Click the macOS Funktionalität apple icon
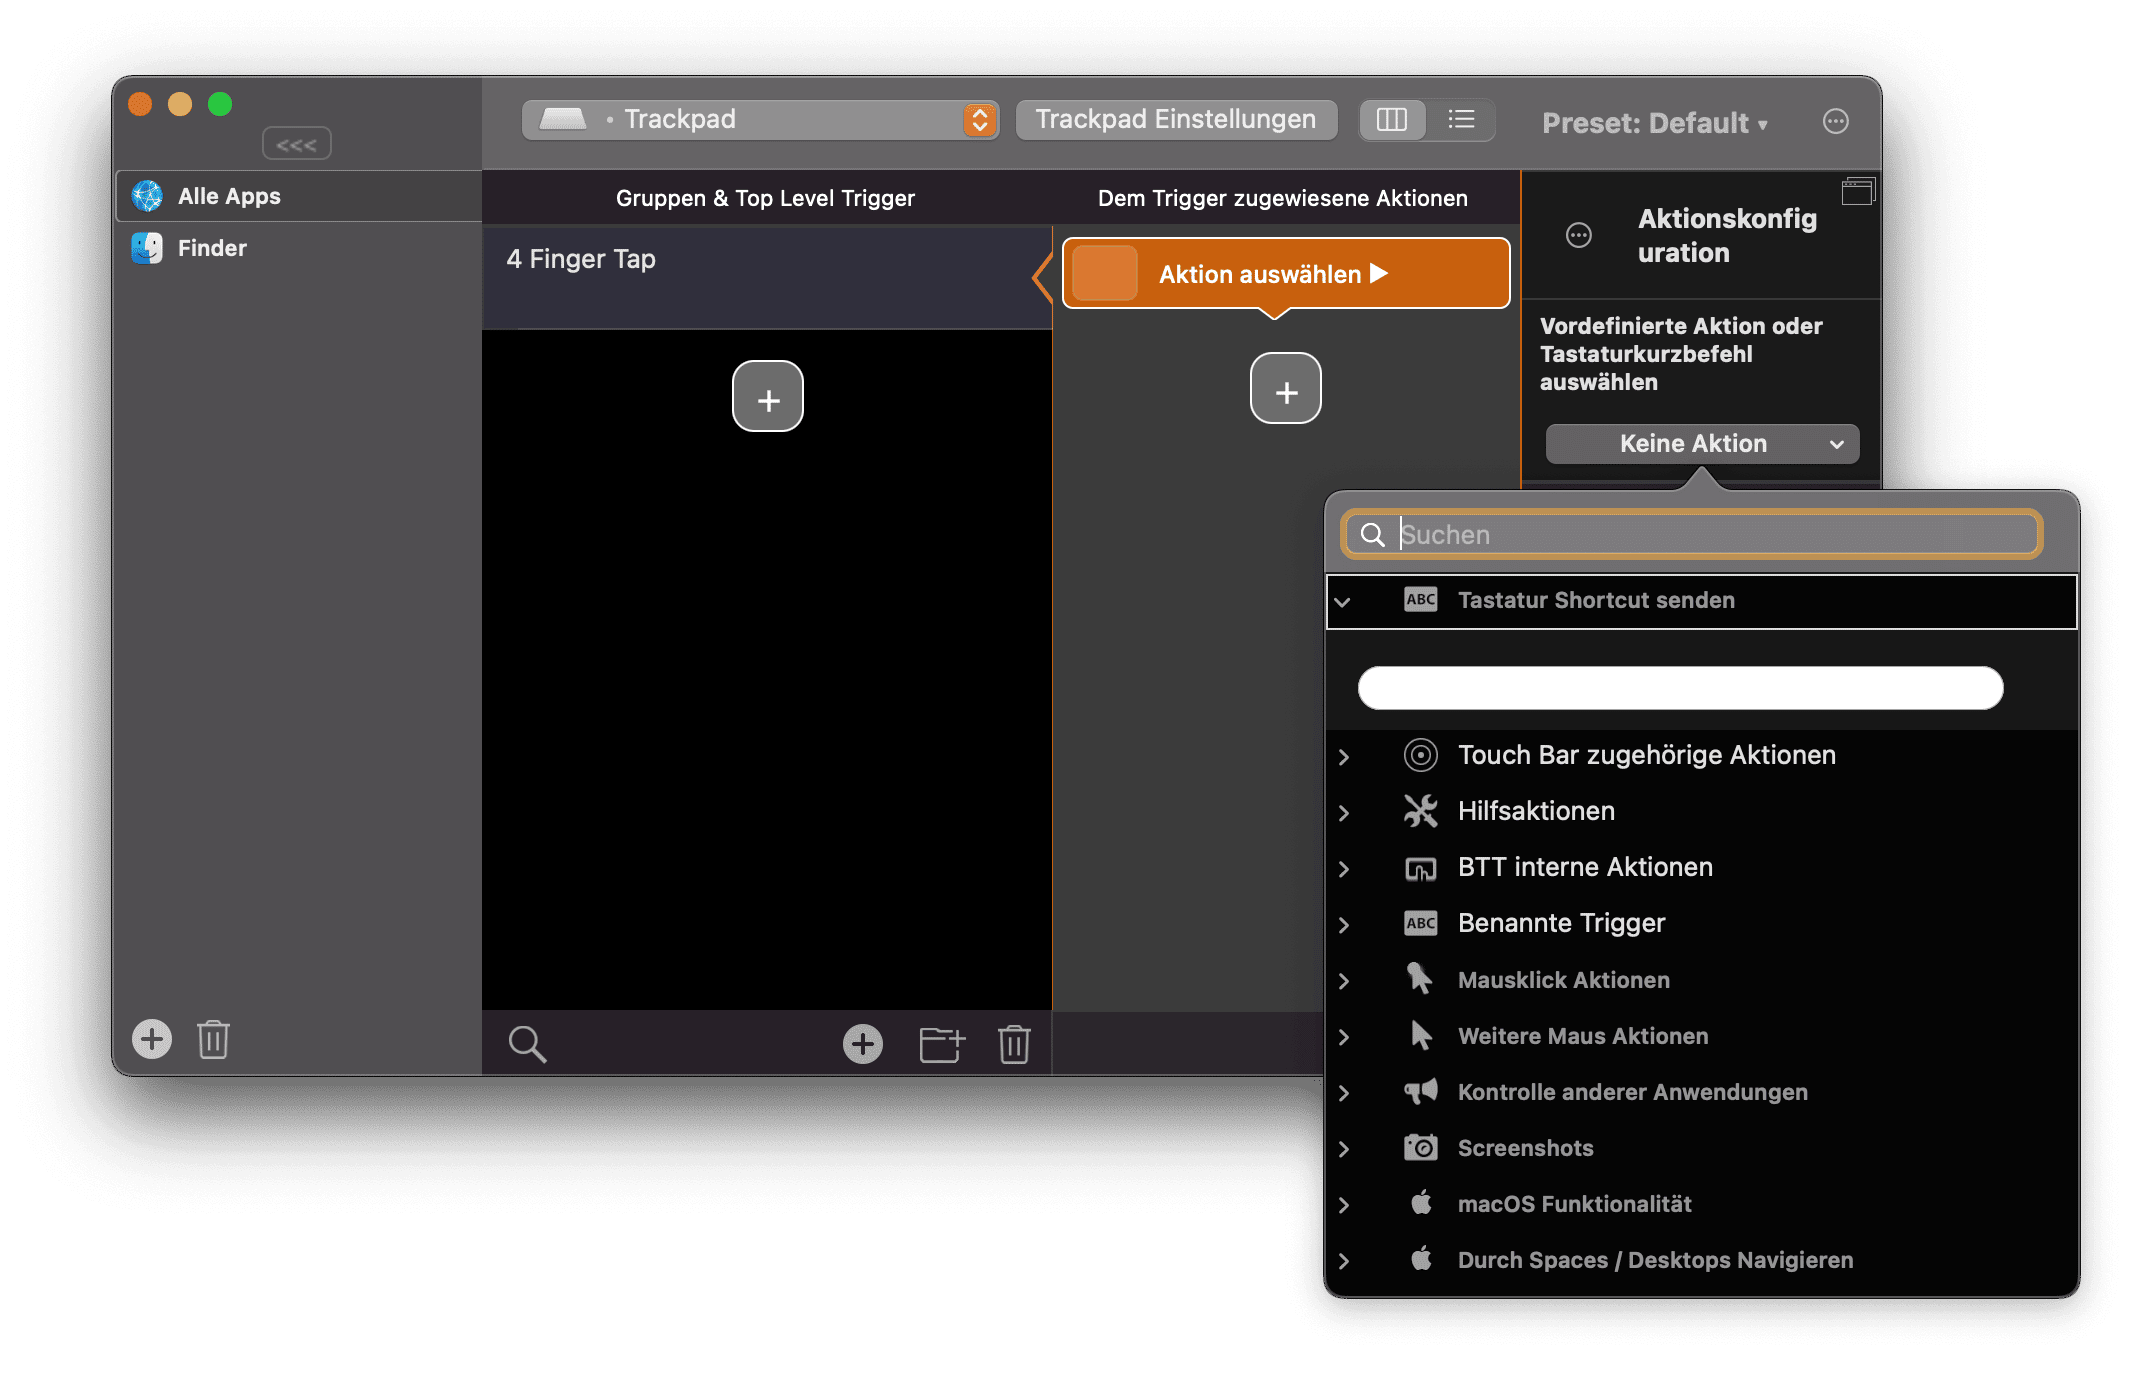Image resolution: width=2152 pixels, height=1378 pixels. [x=1421, y=1203]
